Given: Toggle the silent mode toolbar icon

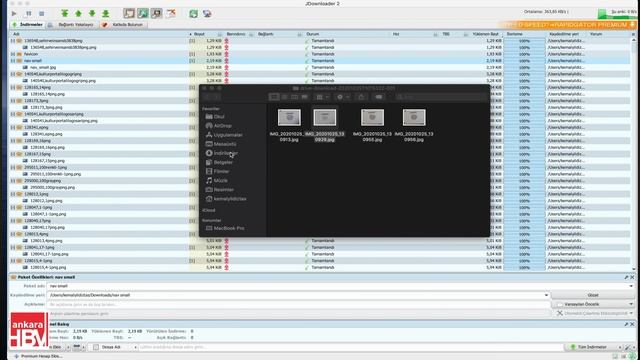Looking at the screenshot, I should [156, 13].
